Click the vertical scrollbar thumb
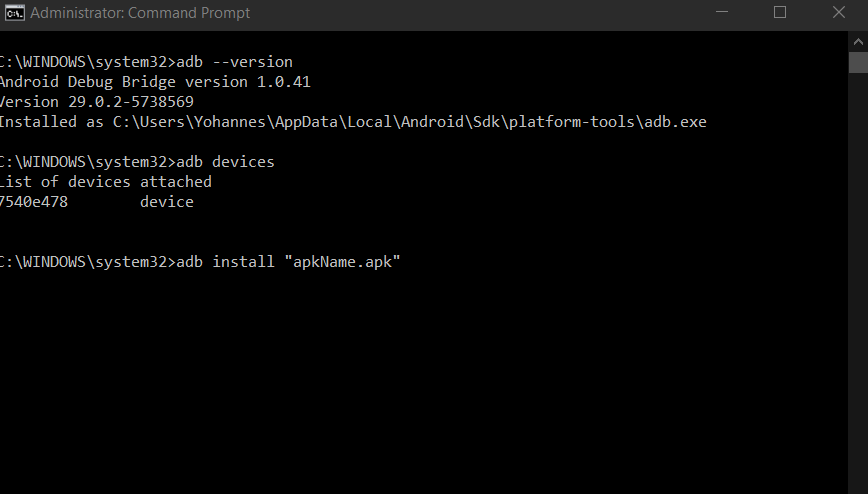The width and height of the screenshot is (868, 494). [858, 63]
